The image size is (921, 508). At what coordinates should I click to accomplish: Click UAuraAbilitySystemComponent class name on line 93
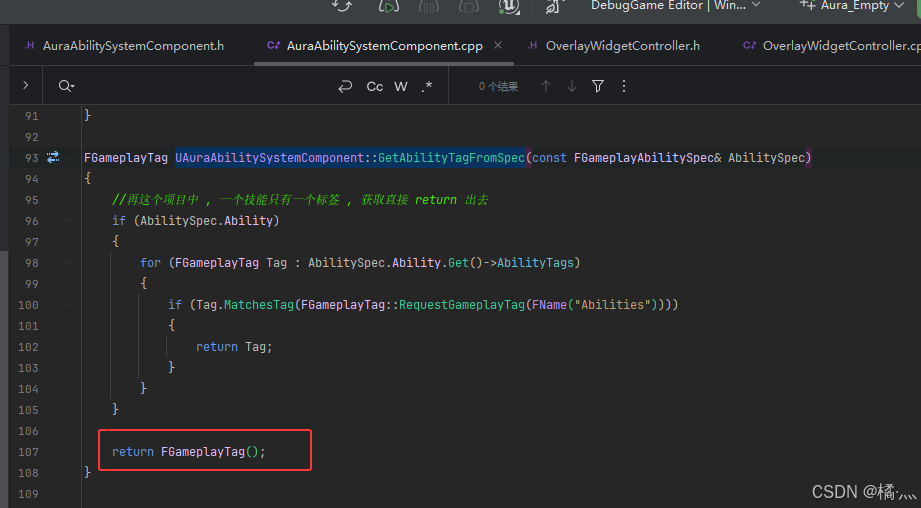[270, 157]
